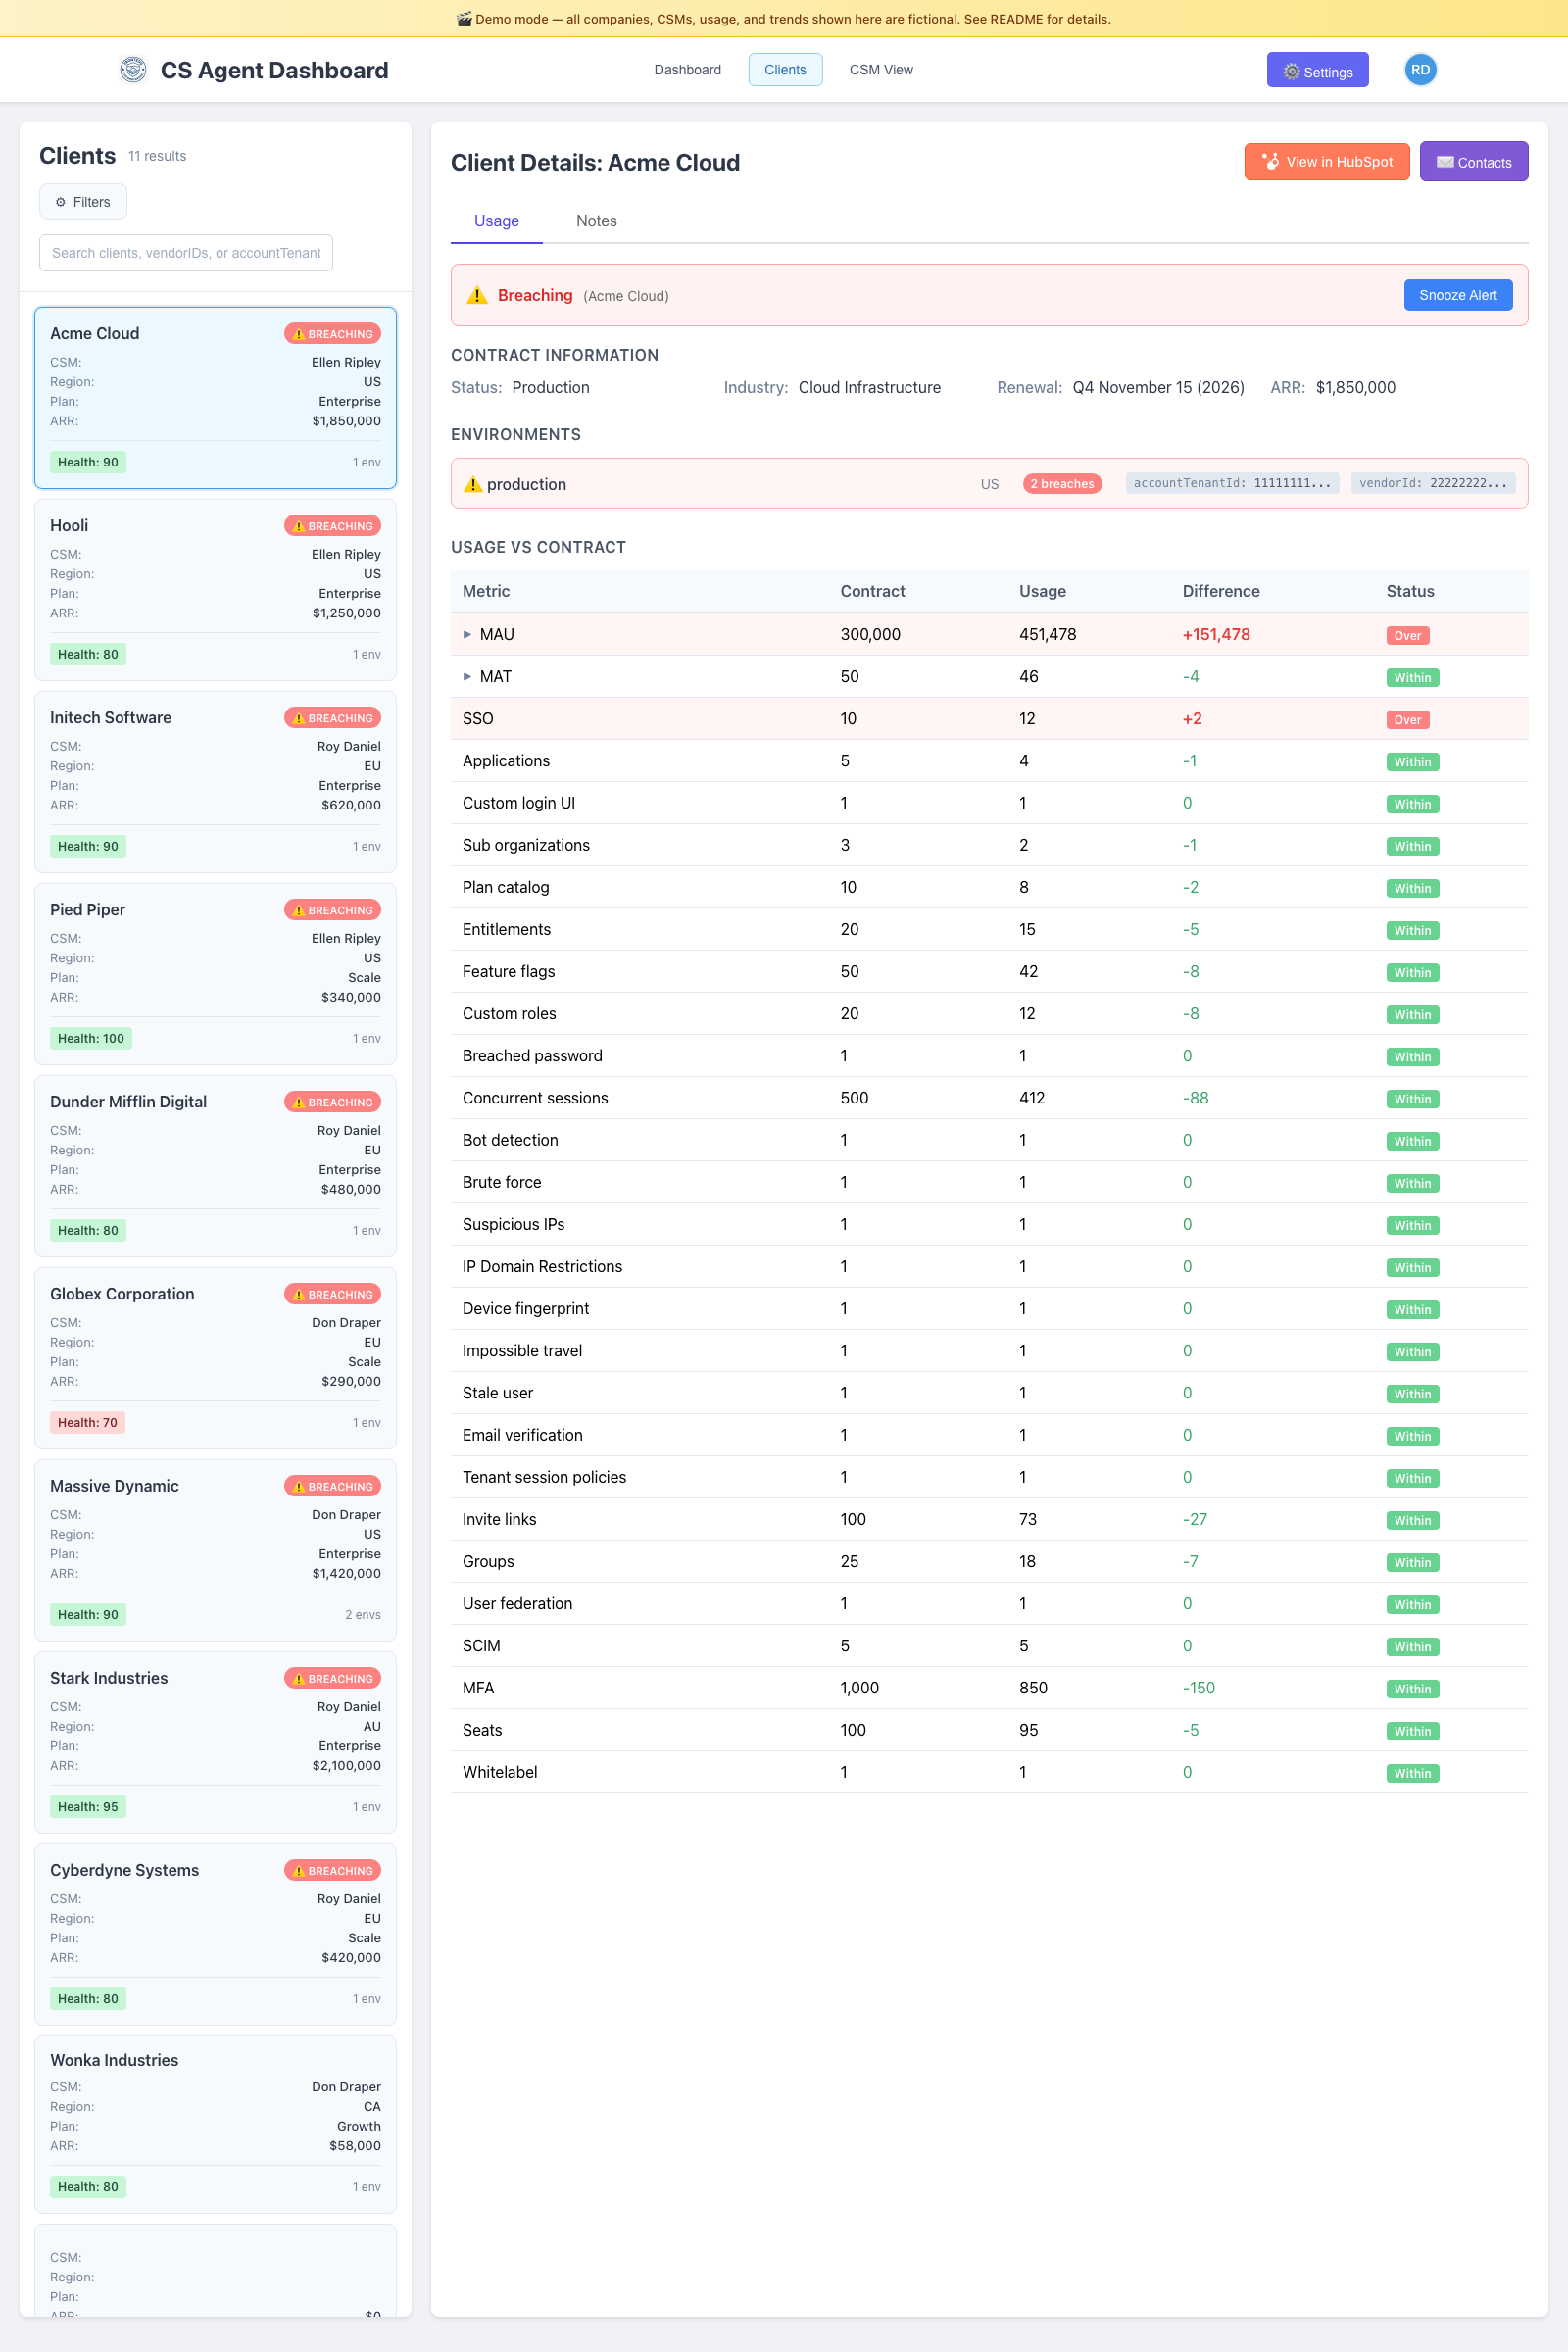The width and height of the screenshot is (1568, 2352).
Task: Select the Stark Industries client card
Action: [215, 1741]
